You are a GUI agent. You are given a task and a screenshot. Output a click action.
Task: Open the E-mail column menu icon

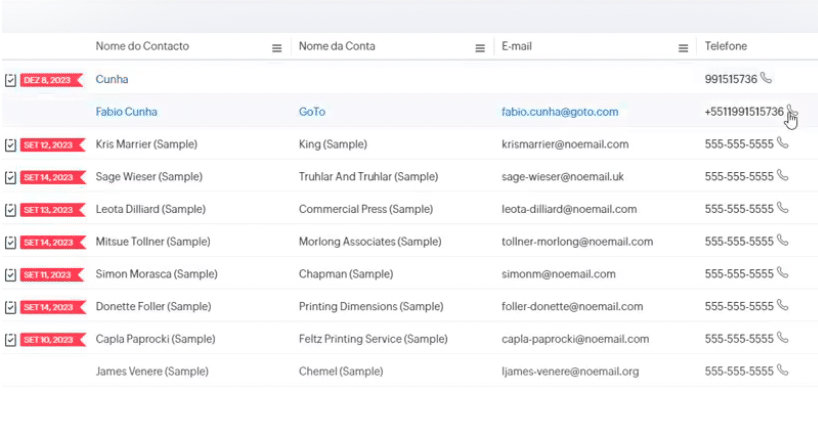pos(683,48)
